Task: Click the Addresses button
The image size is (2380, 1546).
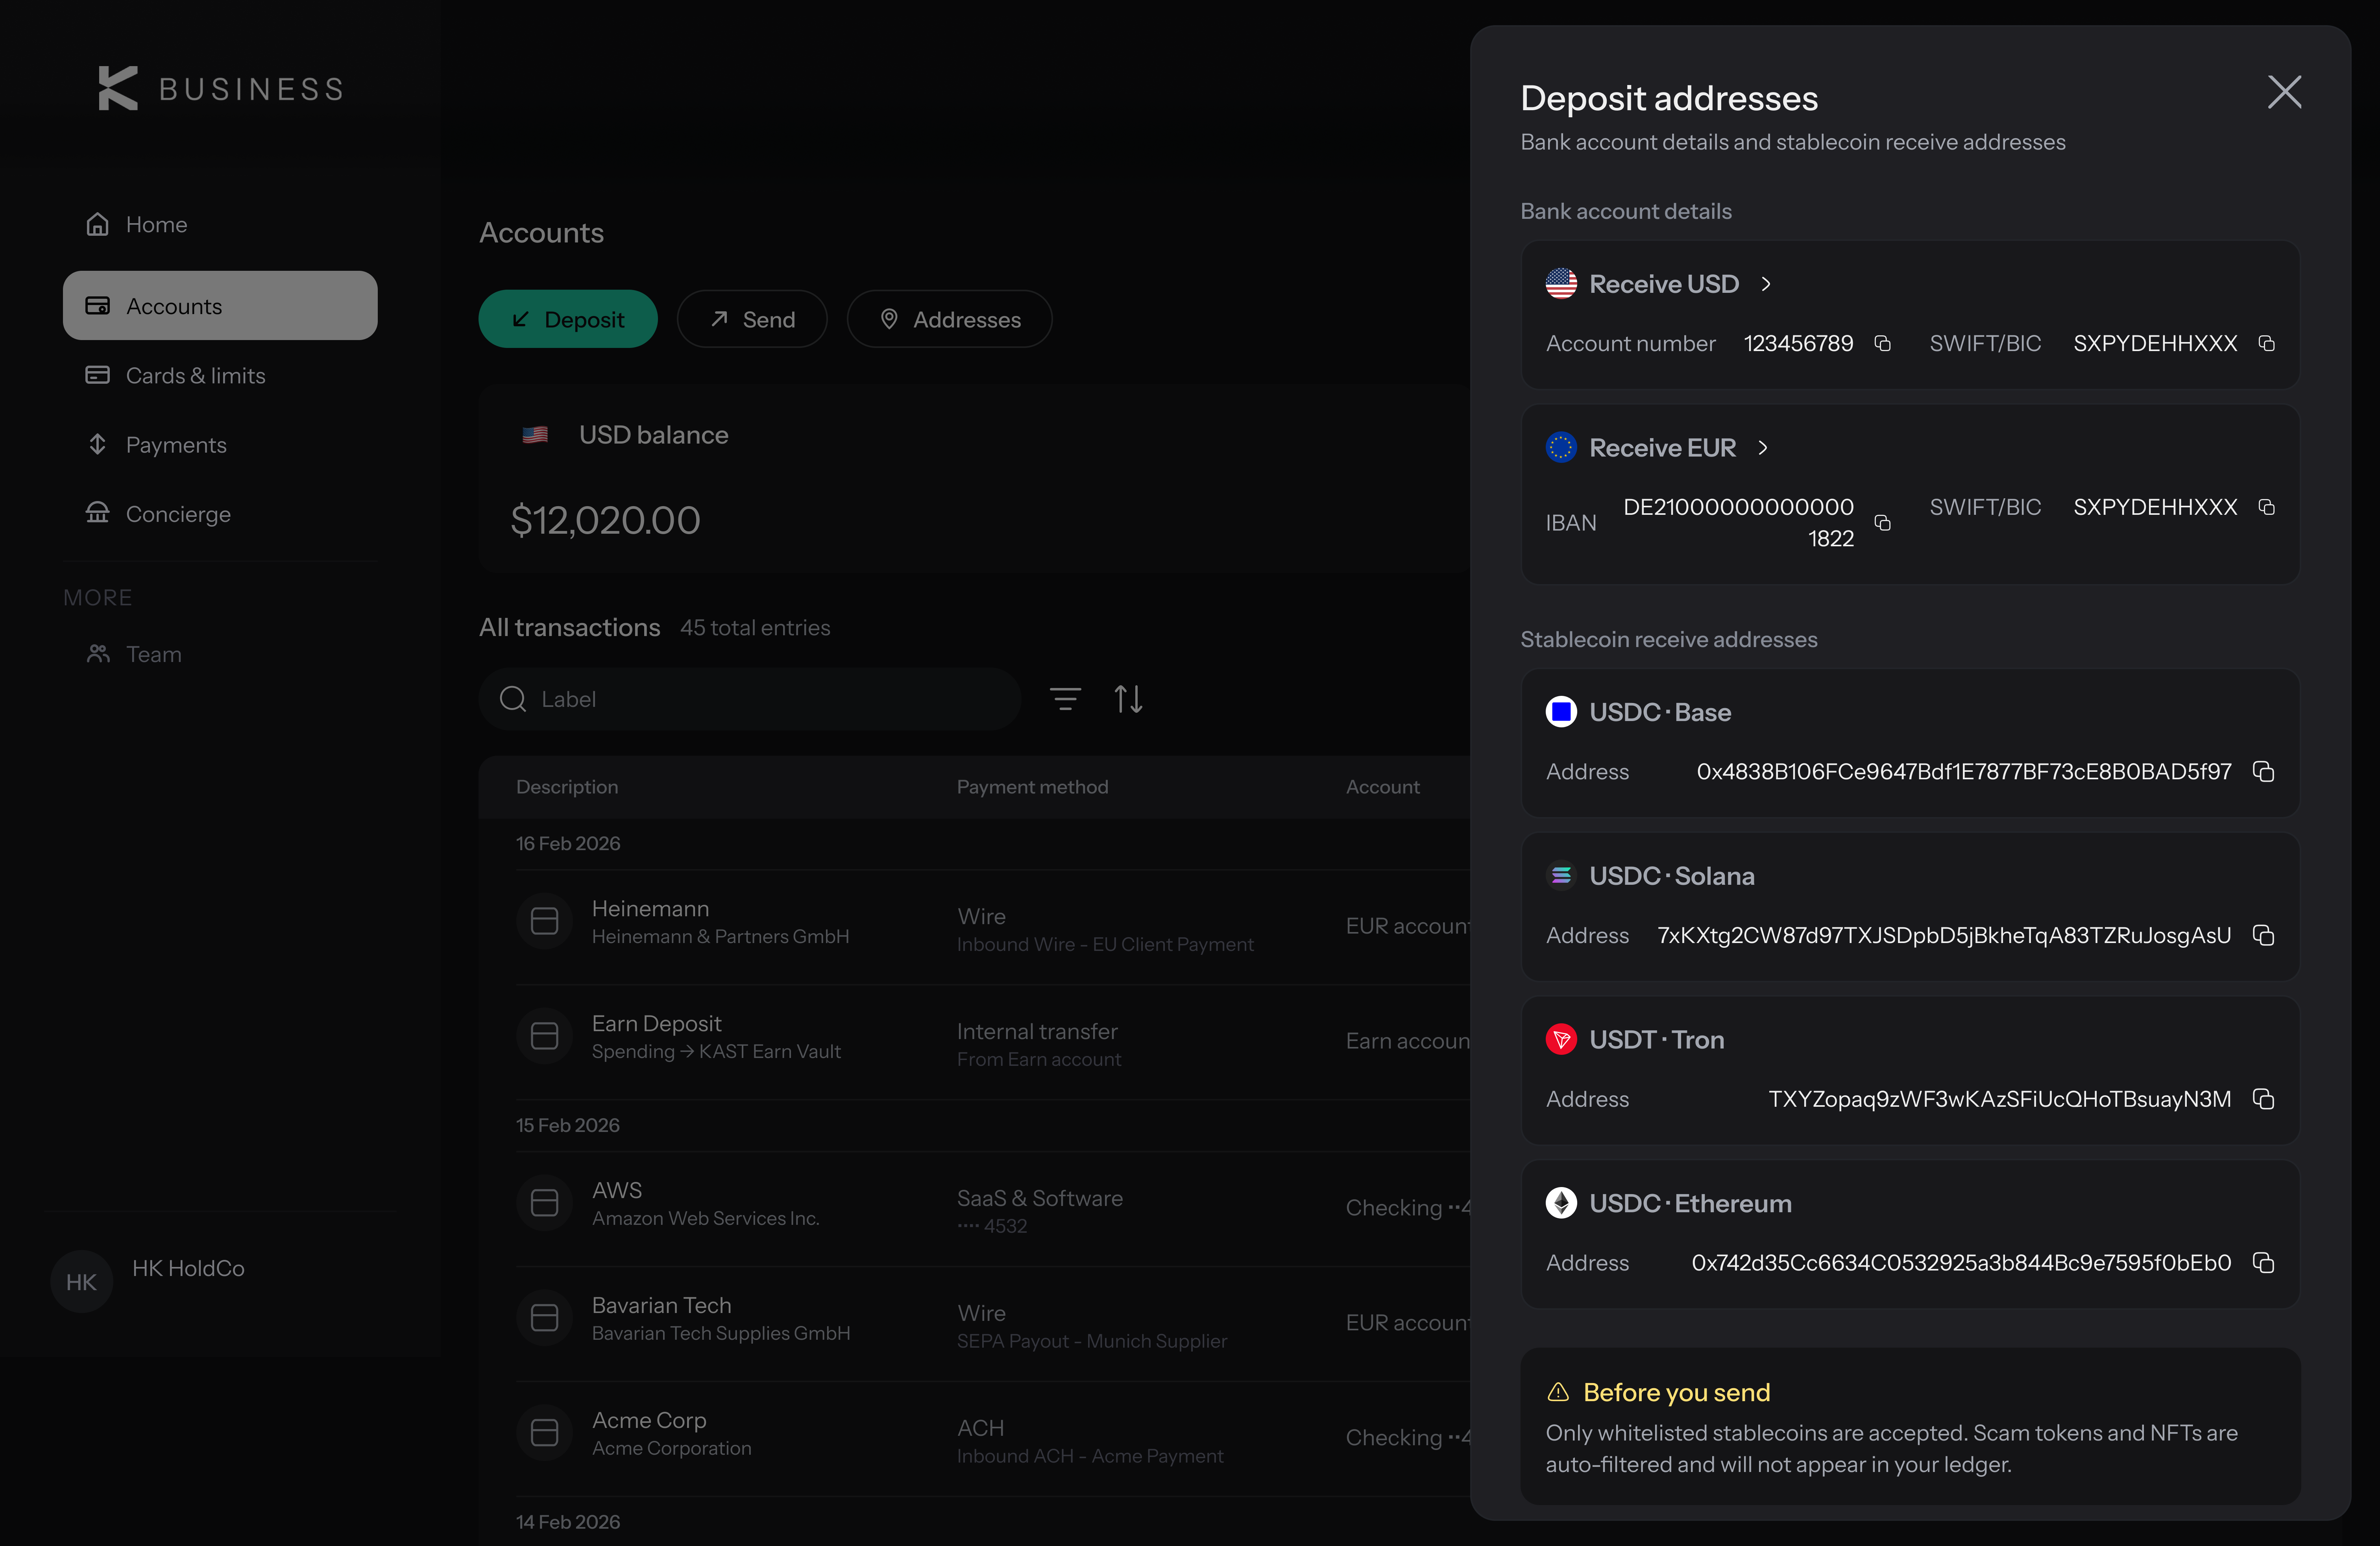Action: [x=949, y=319]
